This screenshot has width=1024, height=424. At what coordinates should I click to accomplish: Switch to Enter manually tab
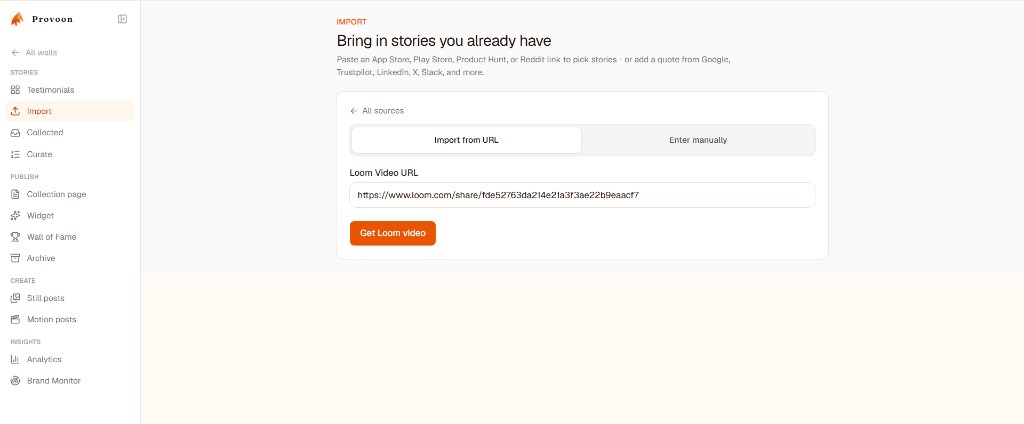(698, 140)
